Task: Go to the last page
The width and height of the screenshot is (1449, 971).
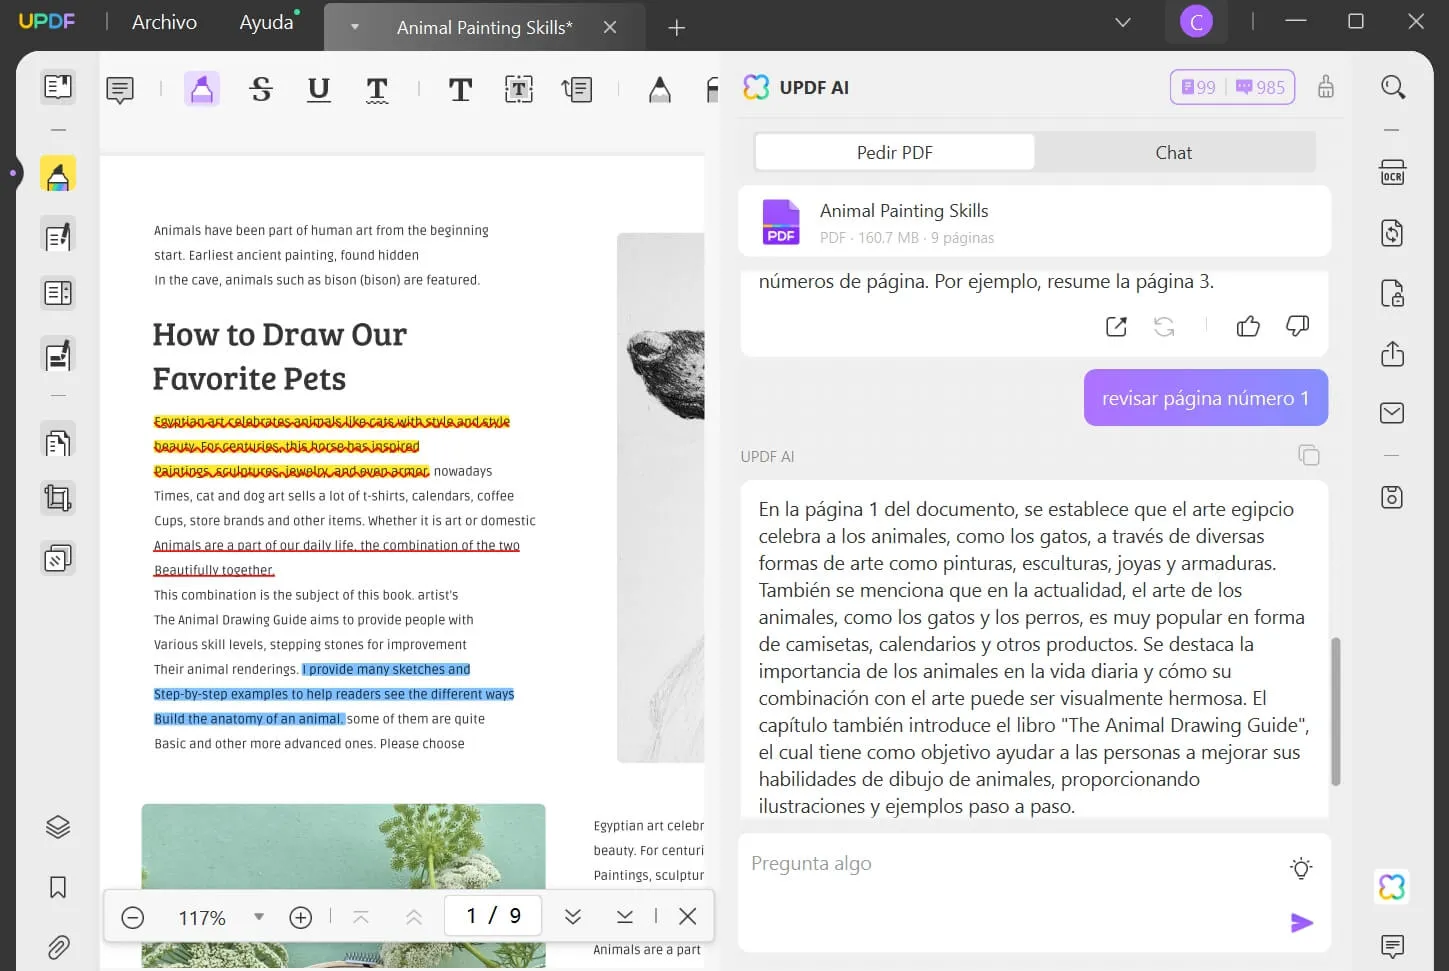Action: pos(625,917)
